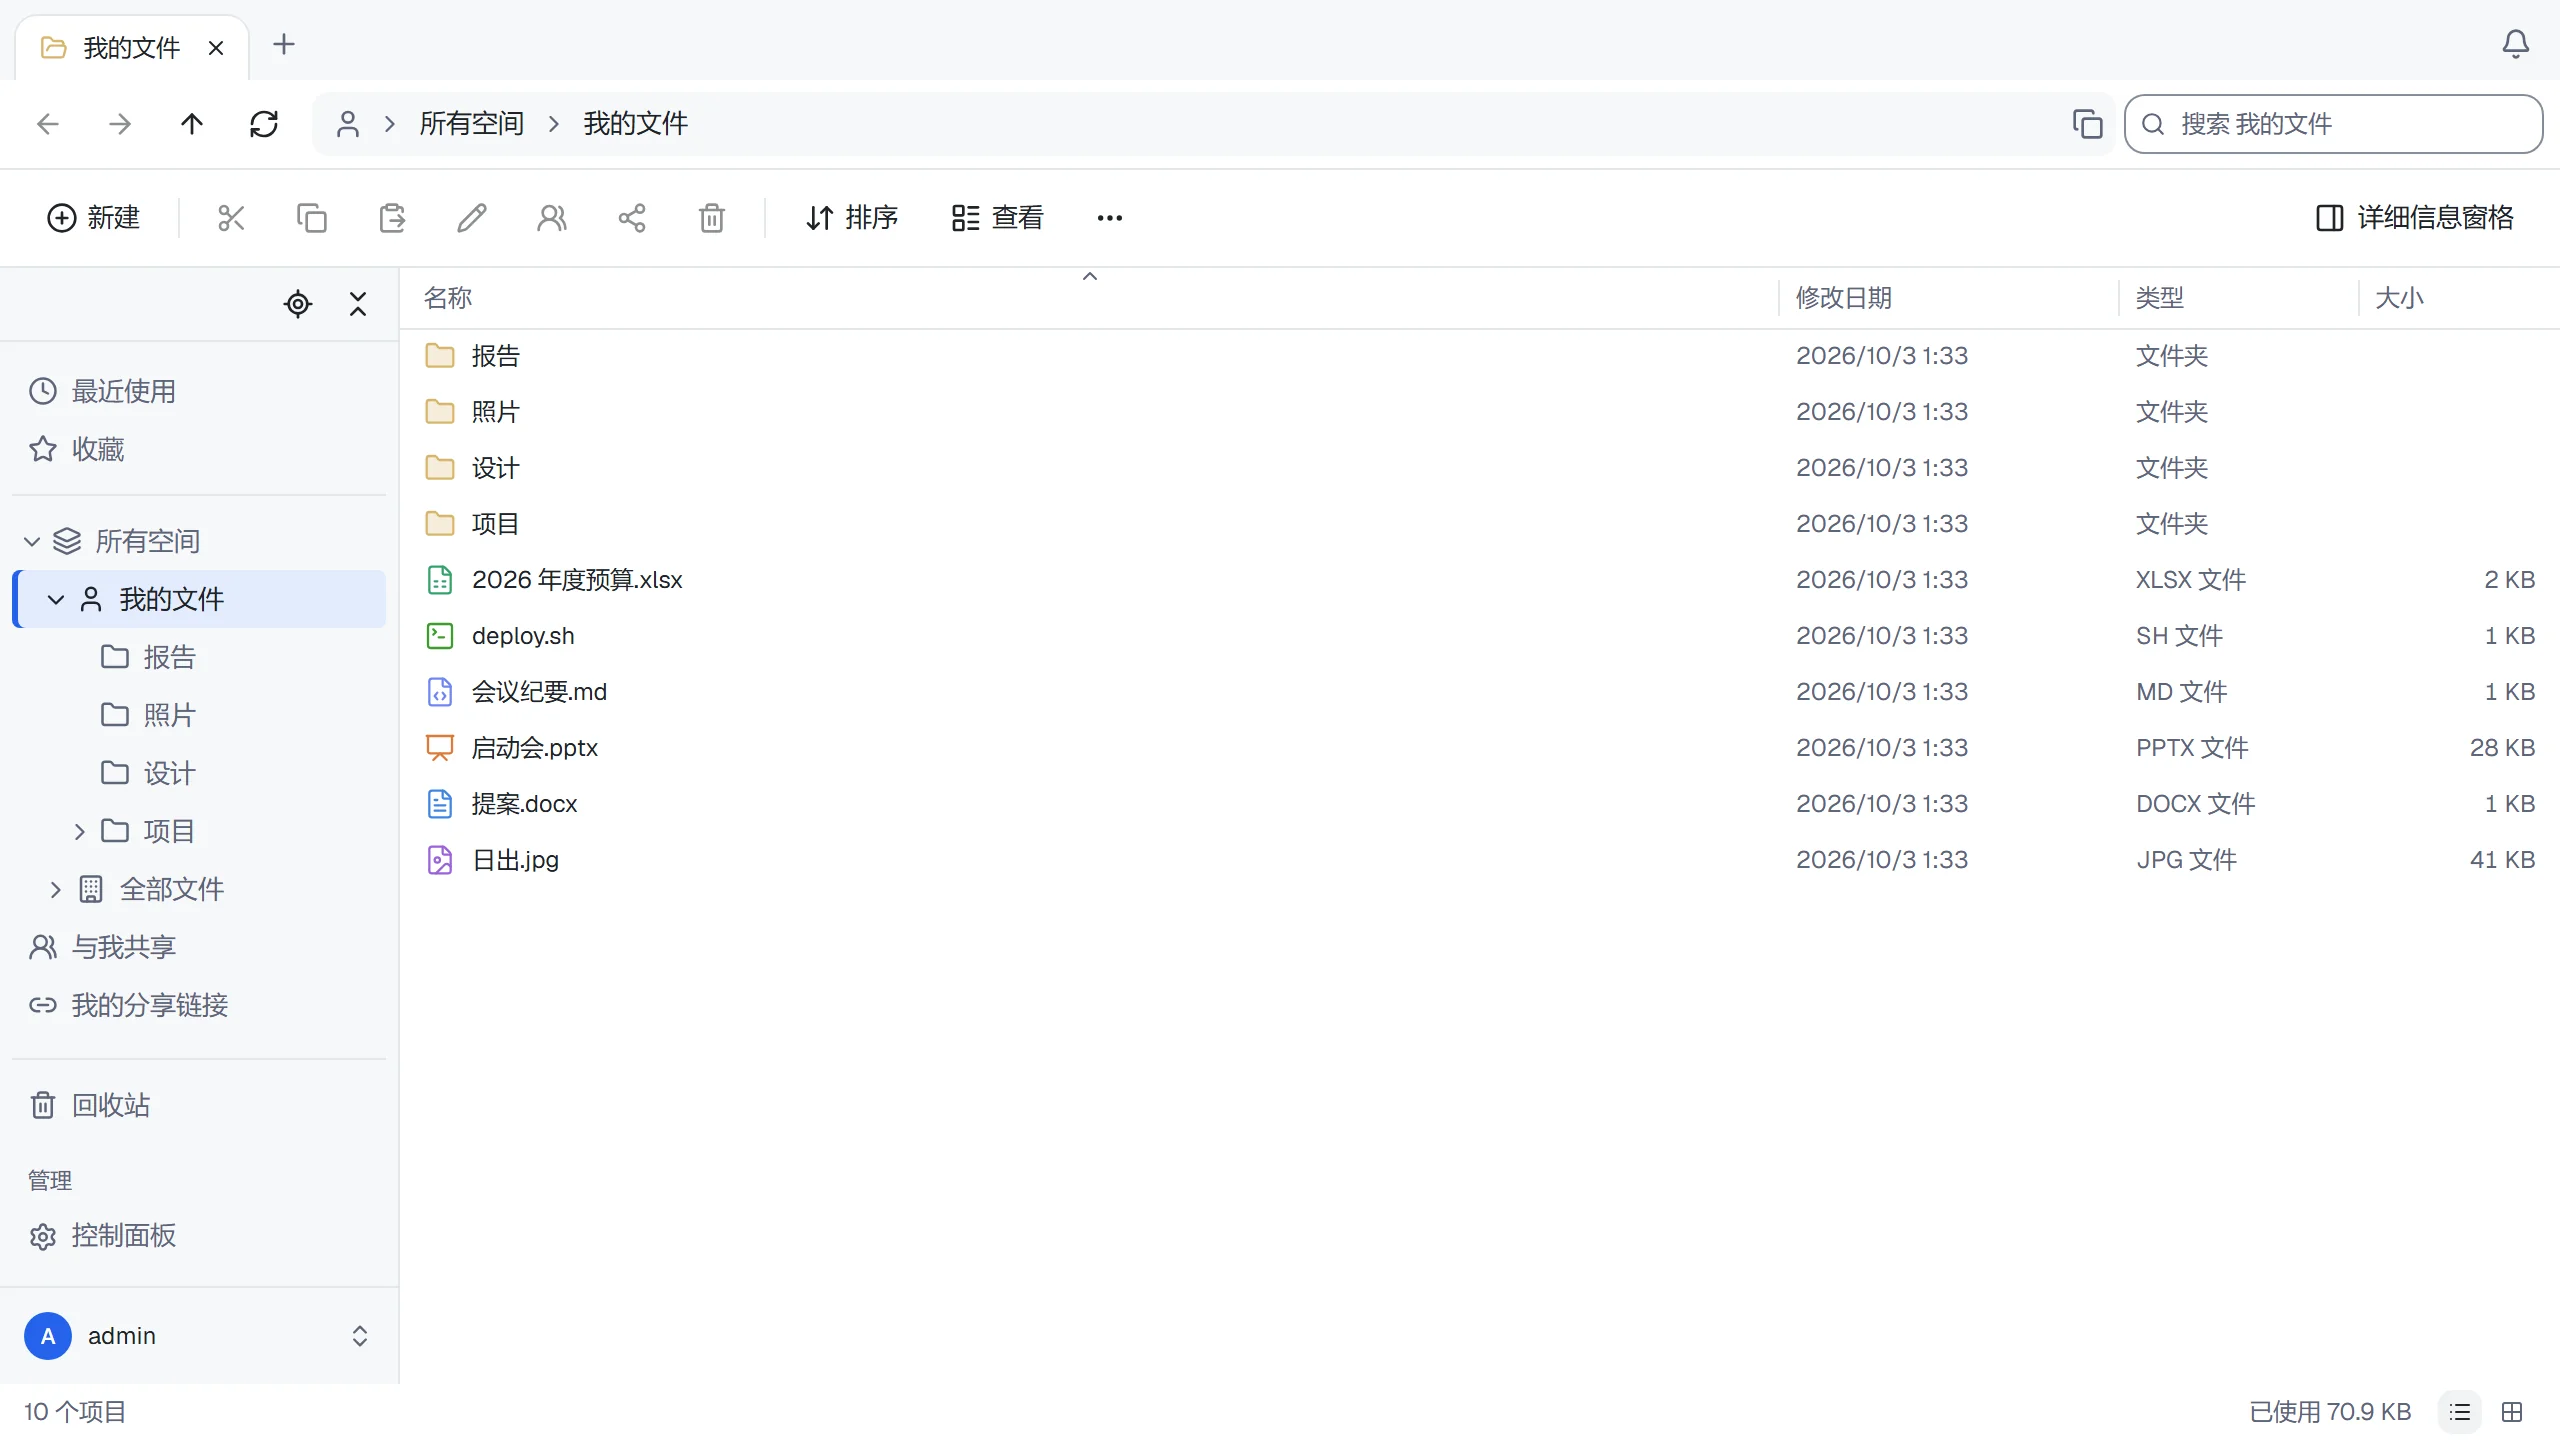Image resolution: width=2560 pixels, height=1440 pixels.
Task: Collapse the 我的文件 tree node
Action: 56,599
